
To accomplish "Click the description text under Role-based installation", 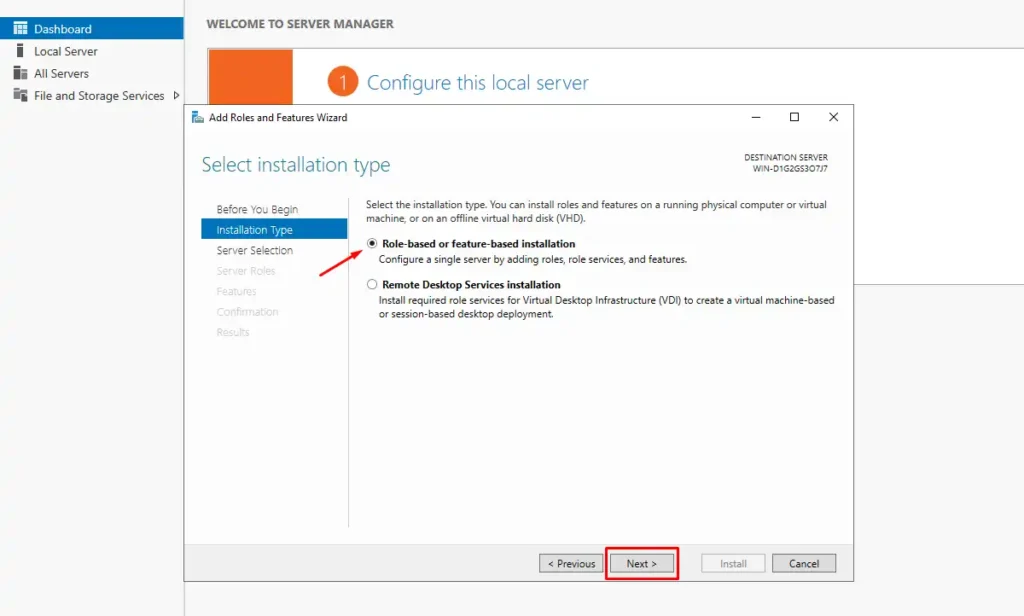I will [x=533, y=259].
